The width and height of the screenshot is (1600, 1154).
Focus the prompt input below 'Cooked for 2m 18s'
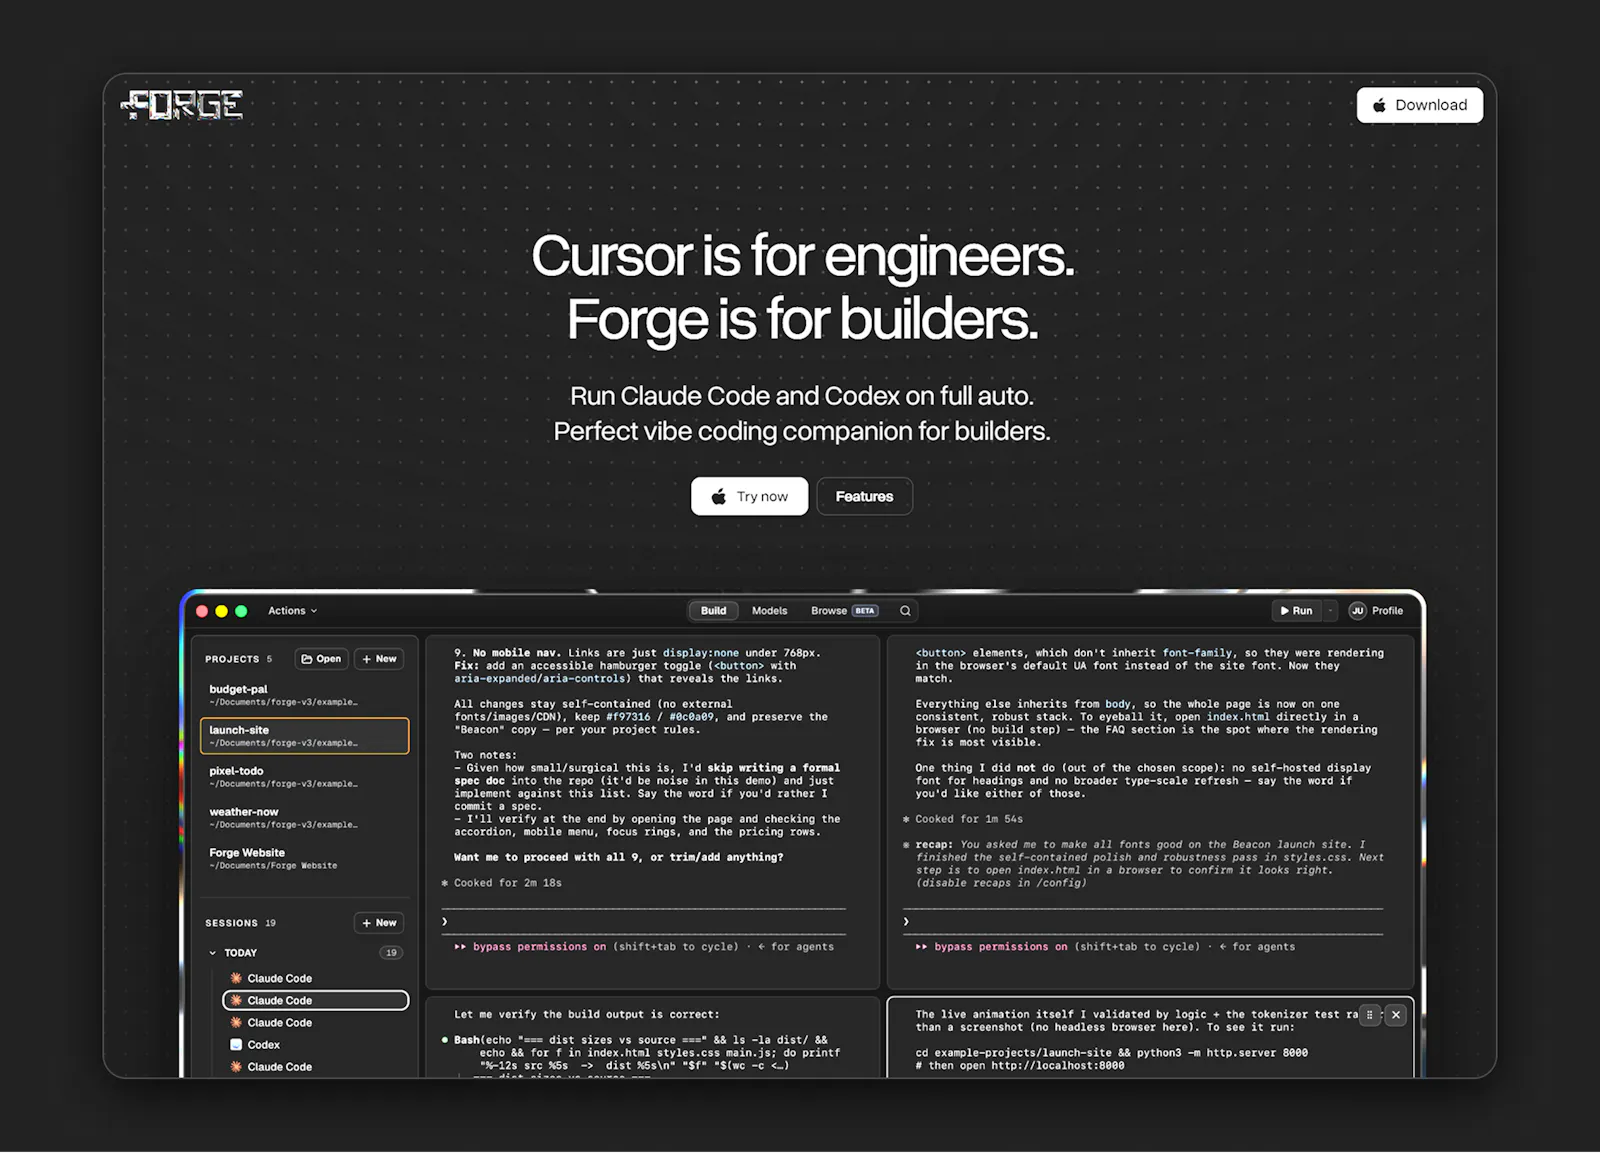pyautogui.click(x=645, y=922)
